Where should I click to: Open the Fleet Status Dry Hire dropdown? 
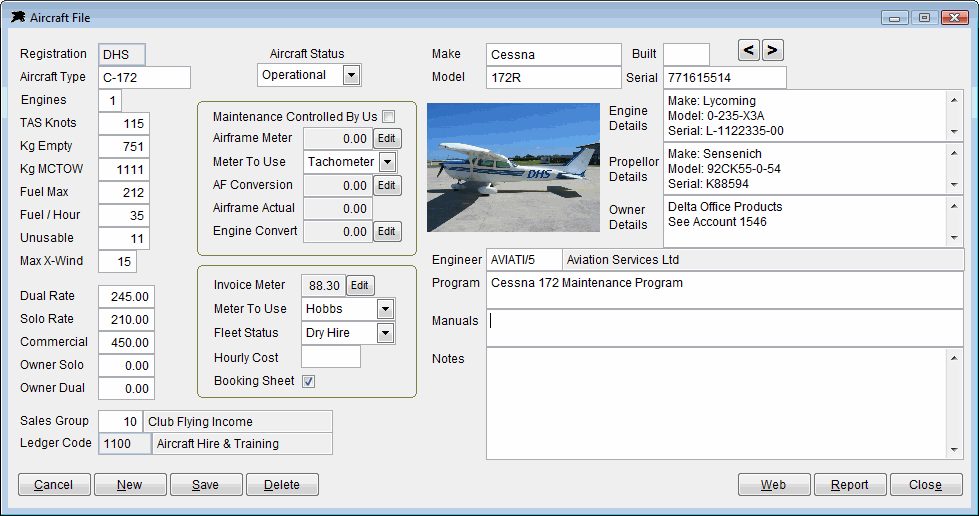pyautogui.click(x=385, y=334)
